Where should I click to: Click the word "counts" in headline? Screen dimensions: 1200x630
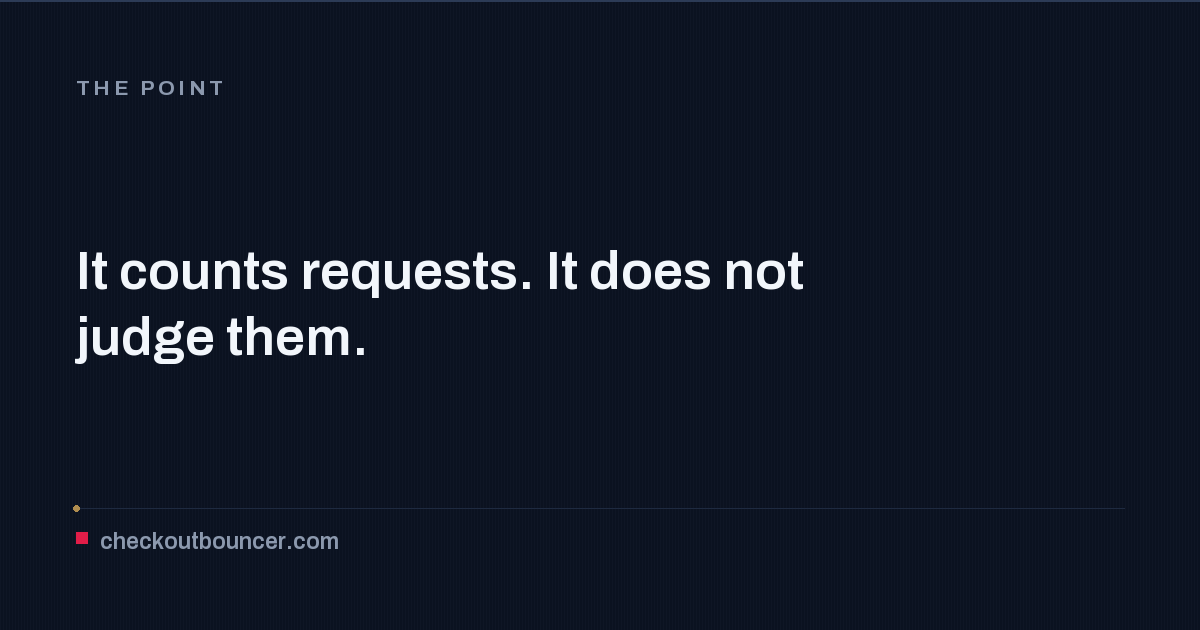(203, 272)
